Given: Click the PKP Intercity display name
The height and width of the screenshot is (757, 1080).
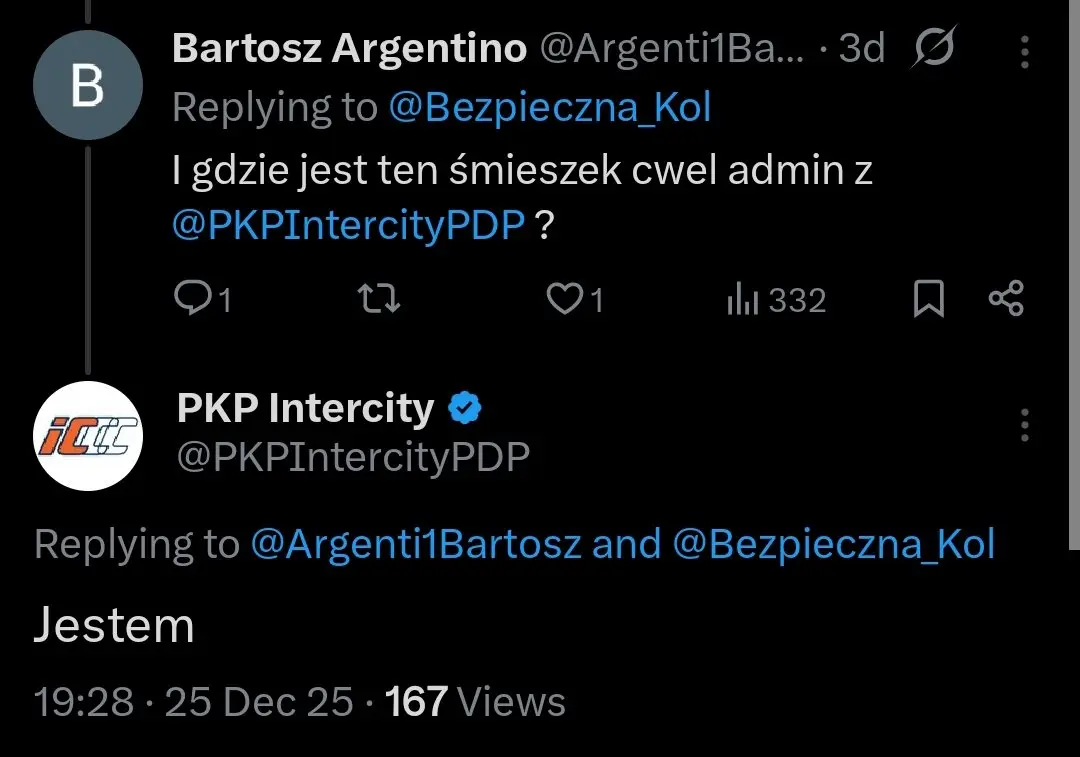Looking at the screenshot, I should pyautogui.click(x=305, y=408).
